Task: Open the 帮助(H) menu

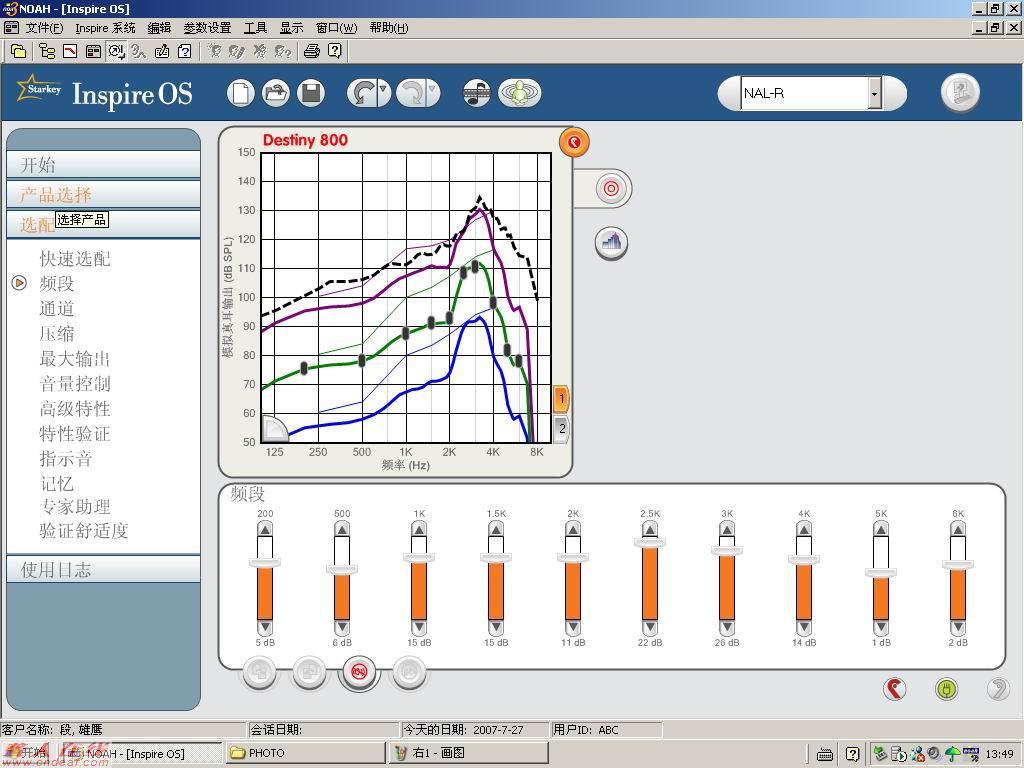Action: [x=389, y=27]
